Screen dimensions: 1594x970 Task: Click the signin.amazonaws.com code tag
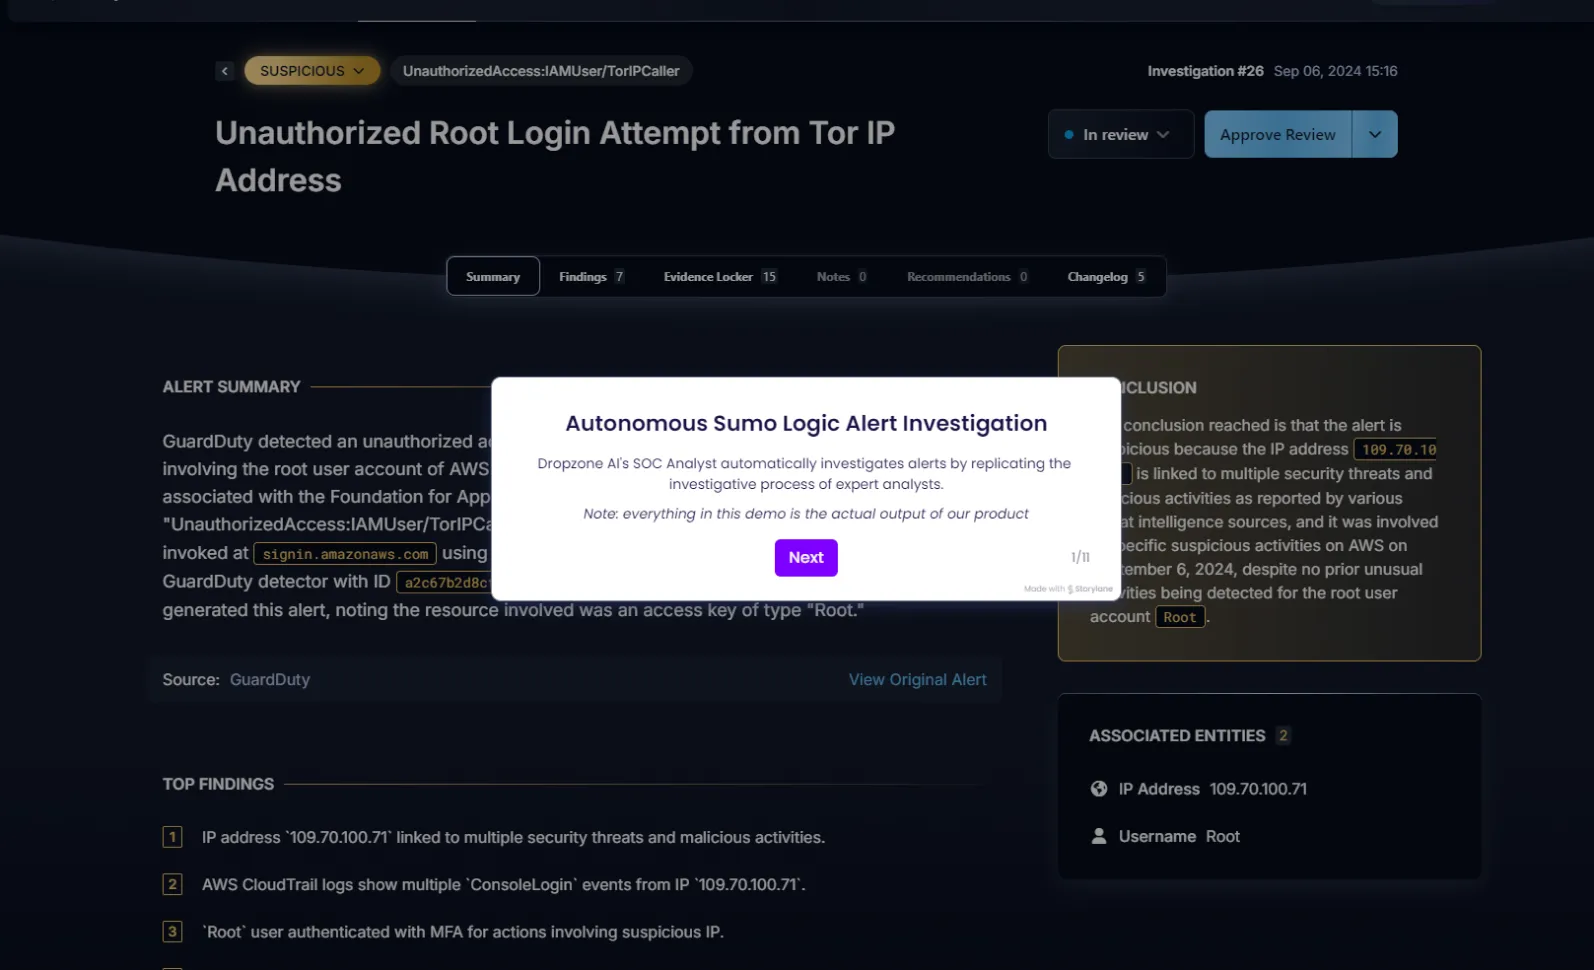coord(345,554)
